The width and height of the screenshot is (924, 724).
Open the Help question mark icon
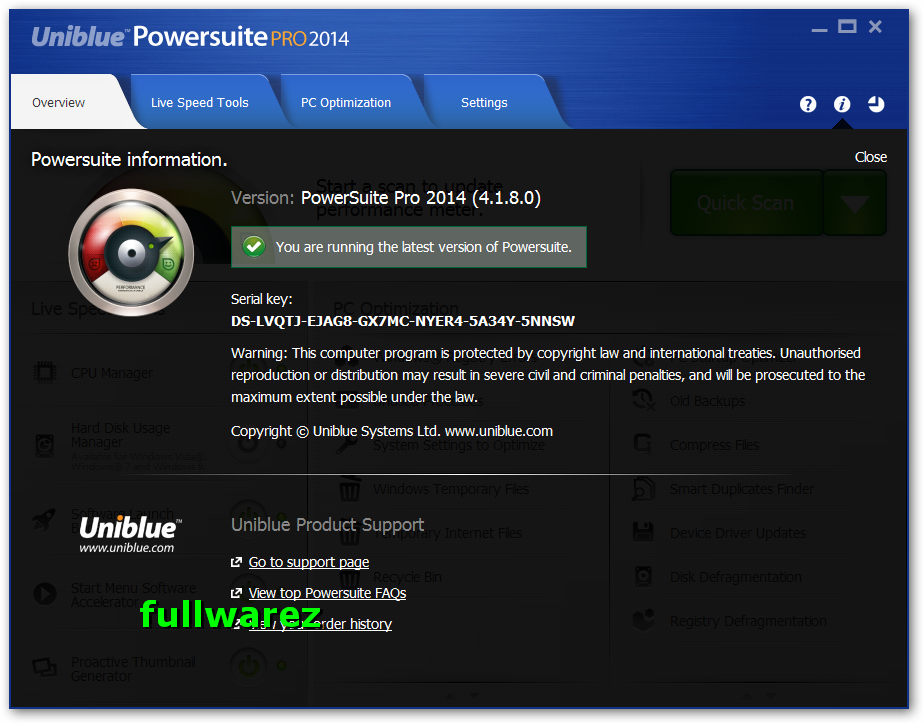point(808,105)
